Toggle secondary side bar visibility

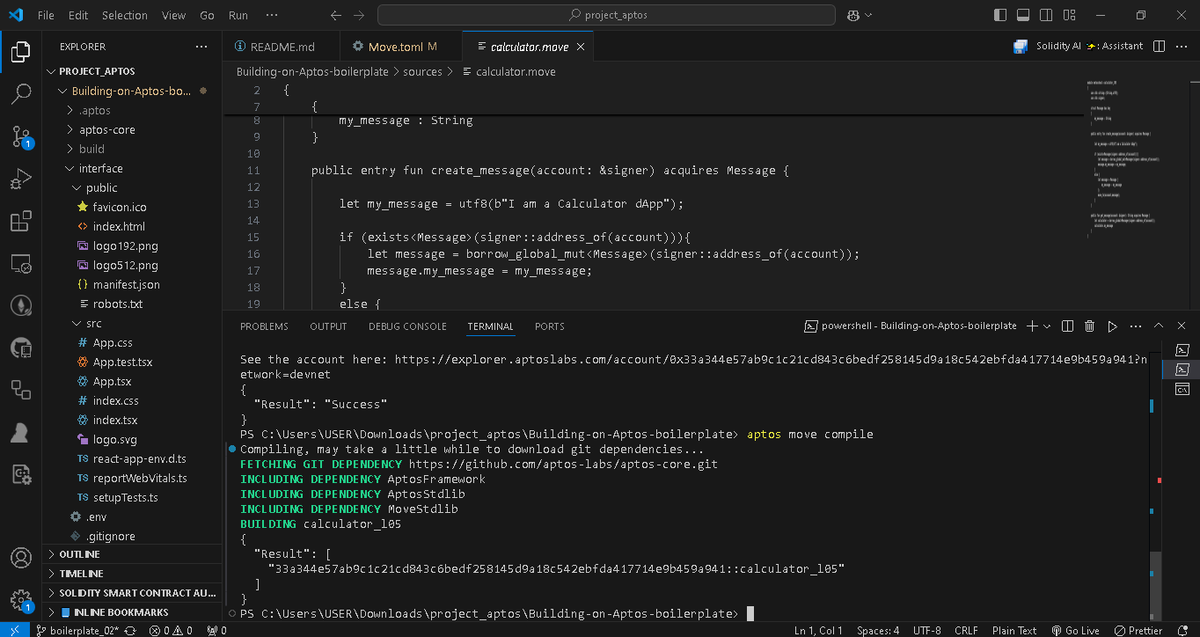pos(1046,15)
